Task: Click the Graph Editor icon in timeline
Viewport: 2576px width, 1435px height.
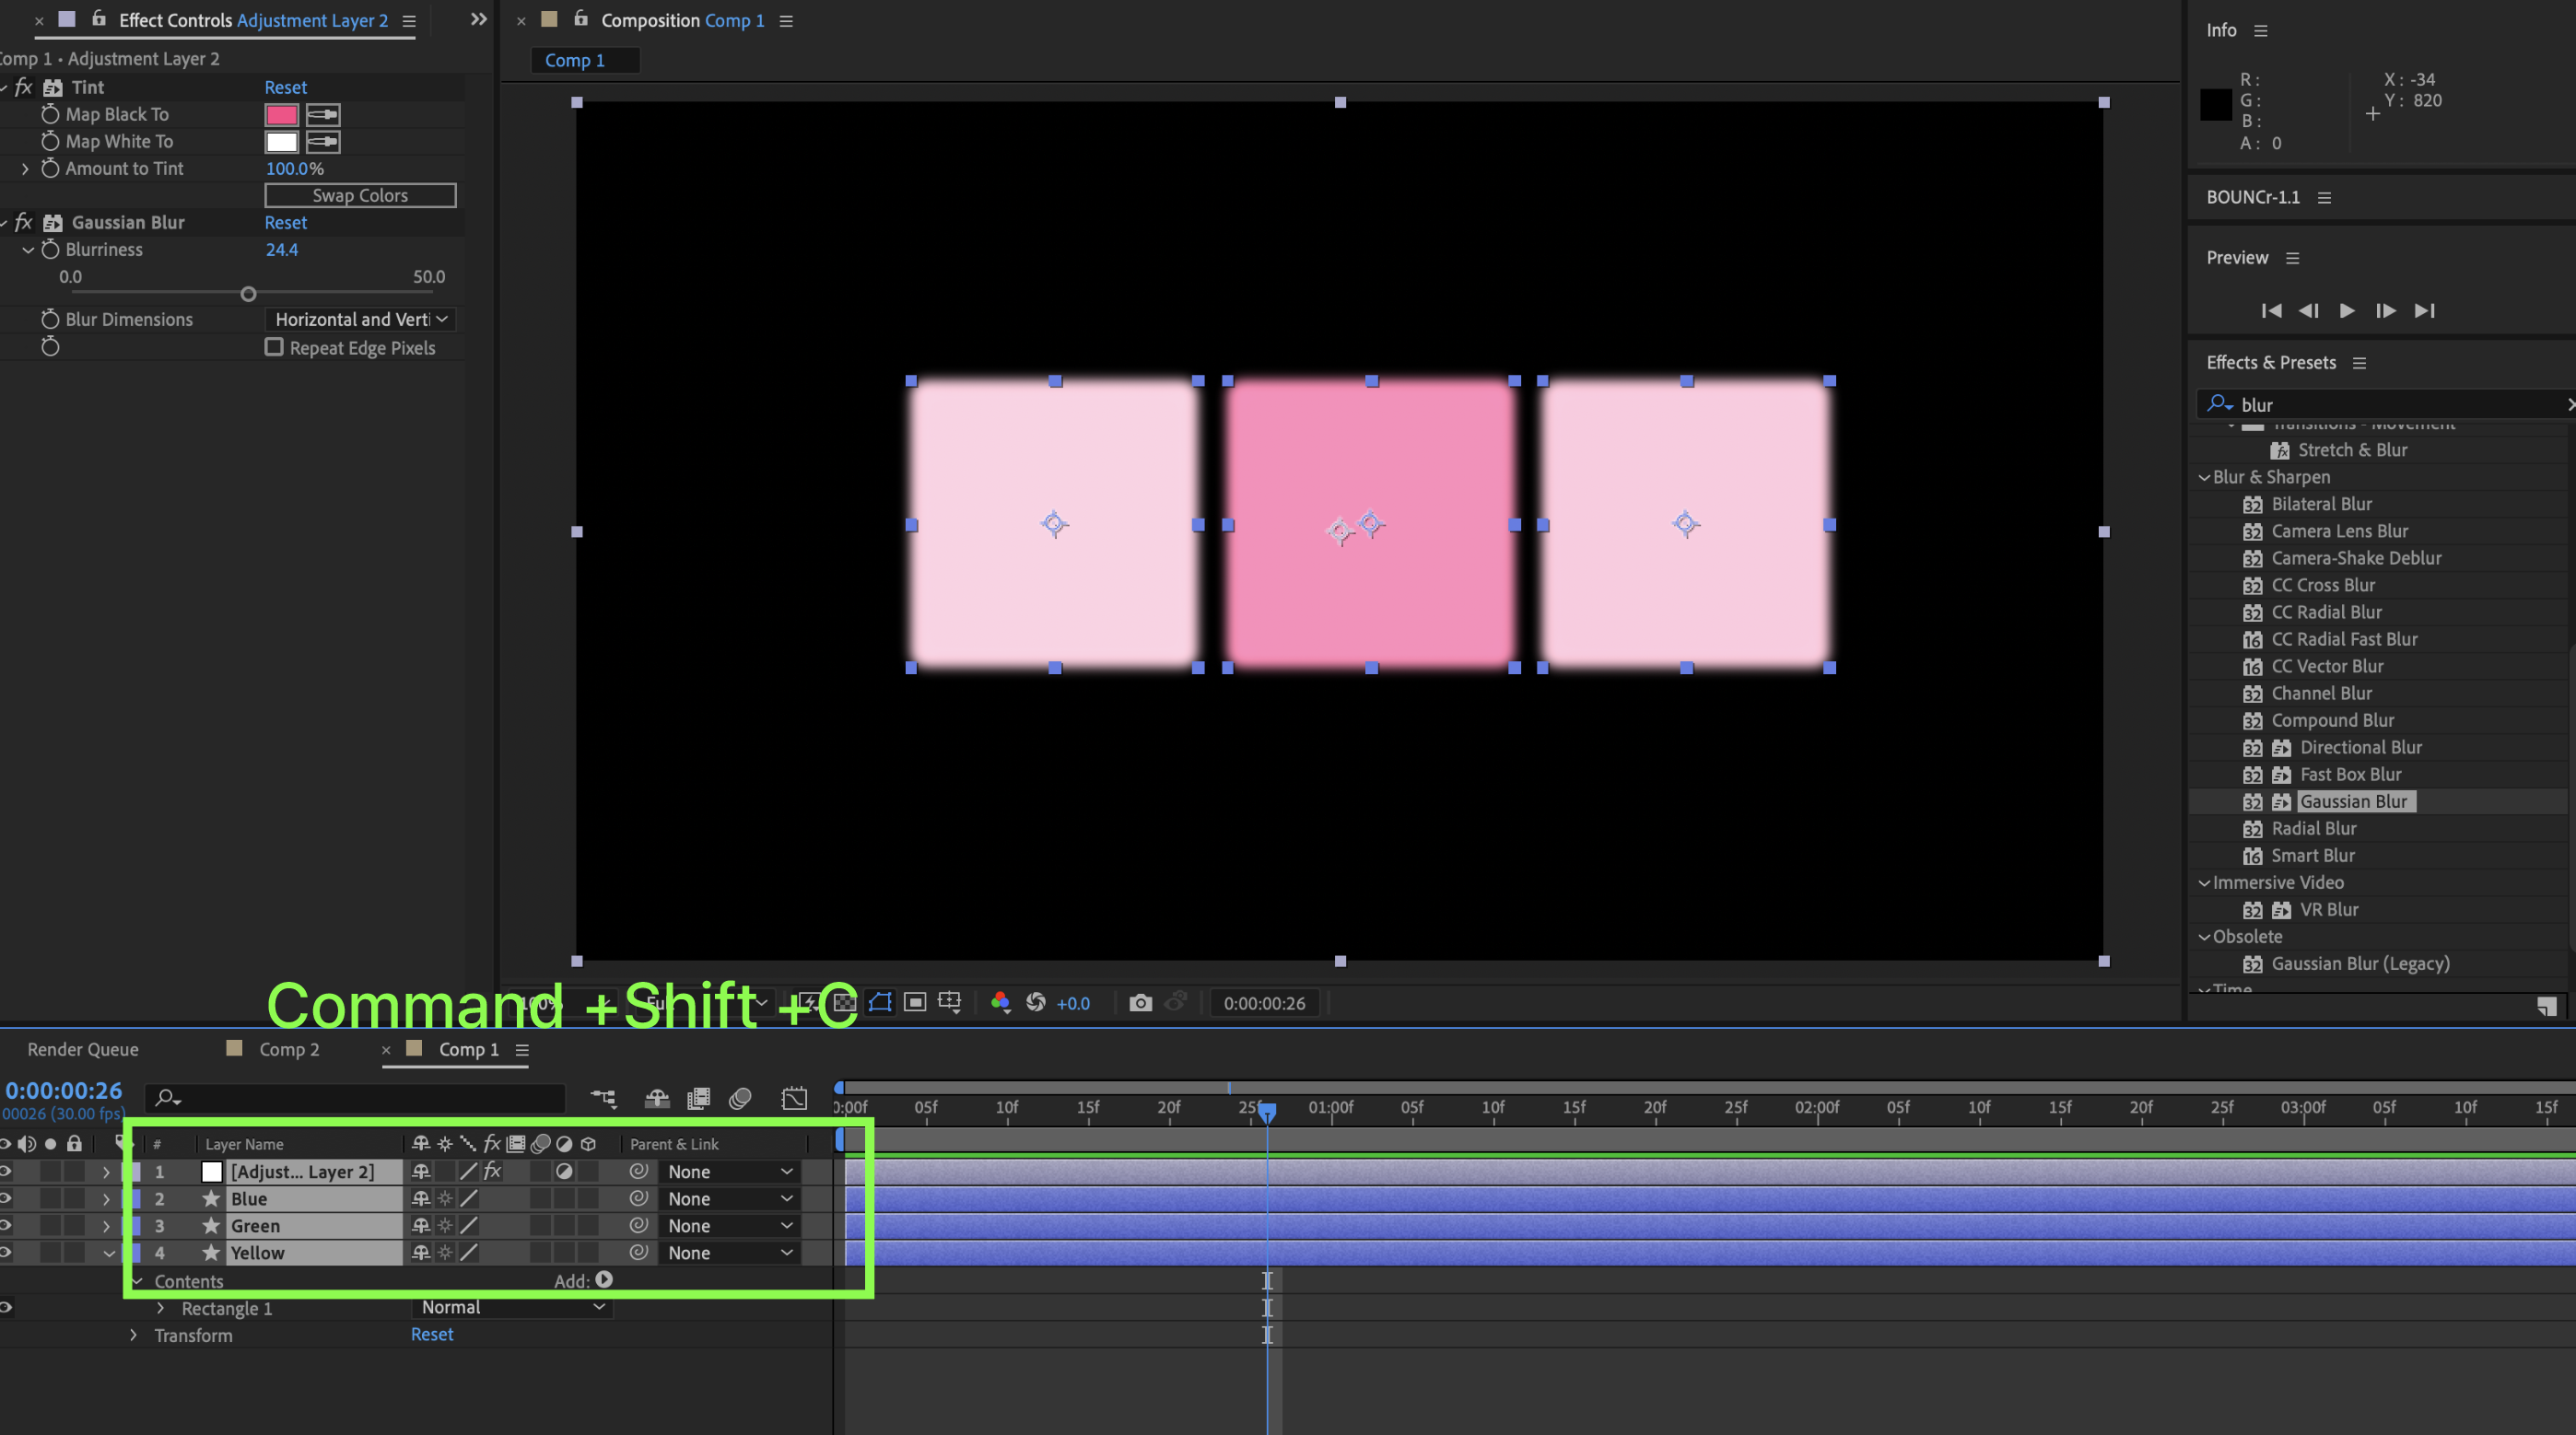Action: coord(794,1099)
